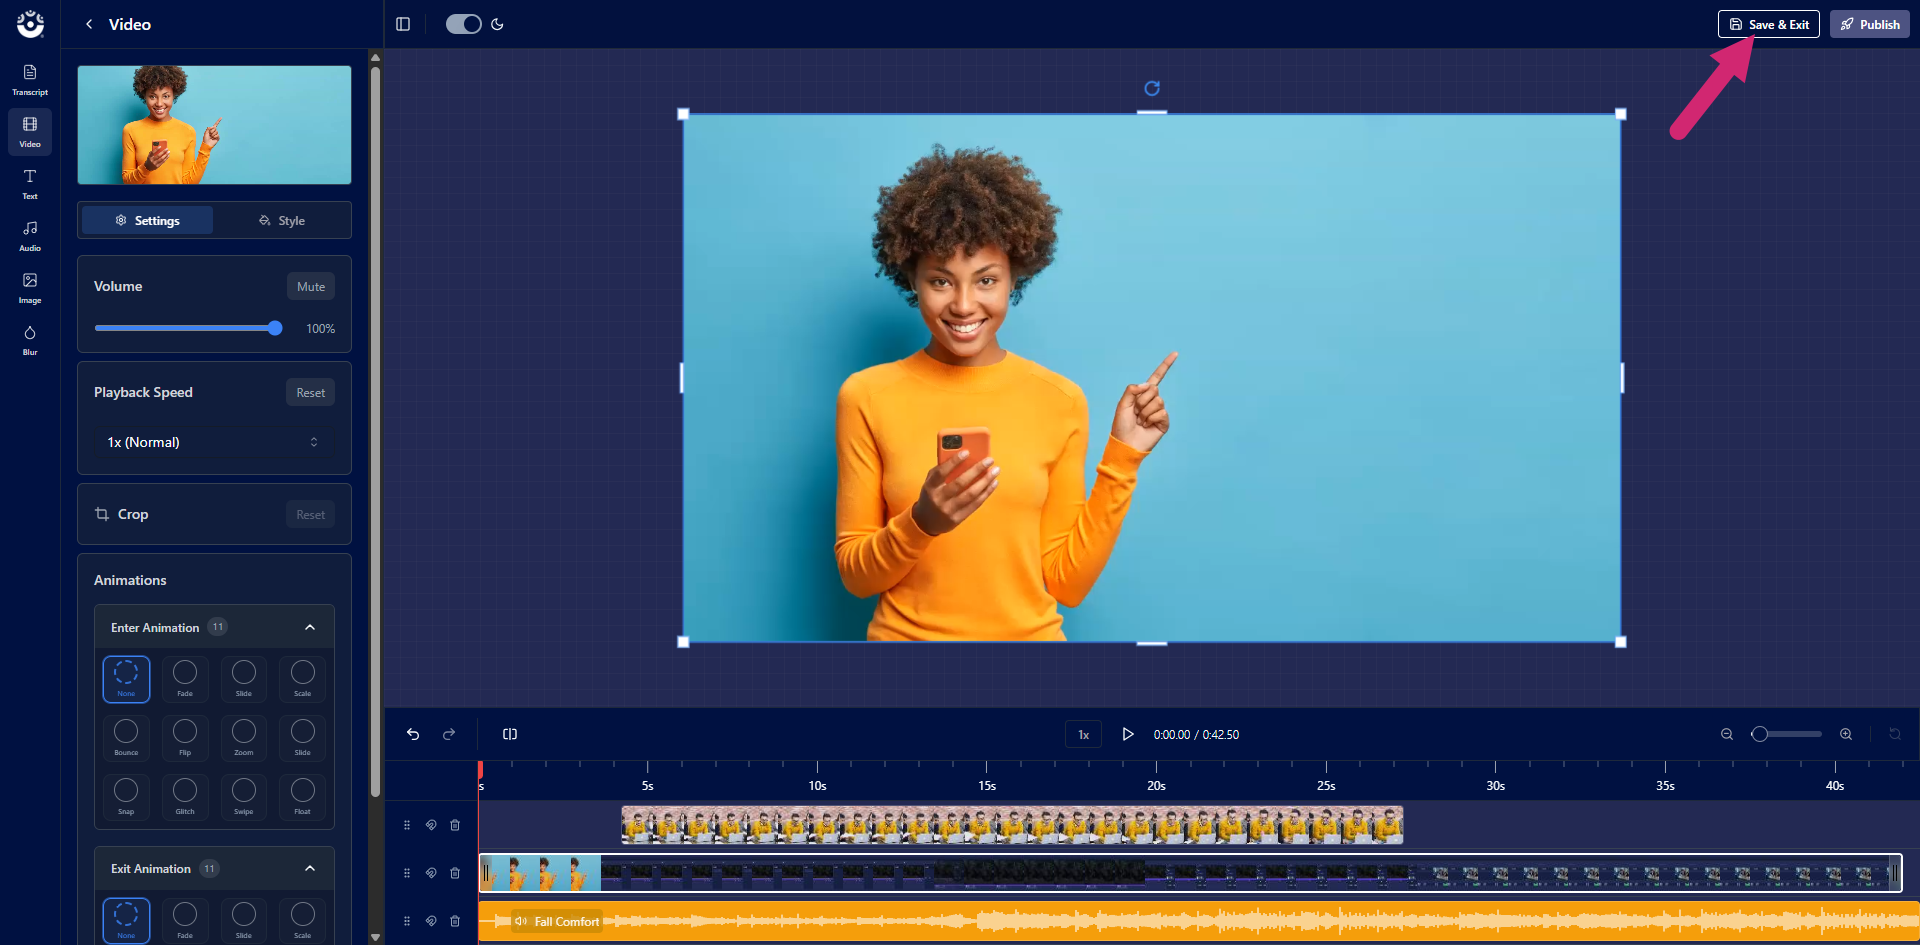Screen dimensions: 1920x945
Task: Select the Fade enter animation
Action: click(x=185, y=679)
